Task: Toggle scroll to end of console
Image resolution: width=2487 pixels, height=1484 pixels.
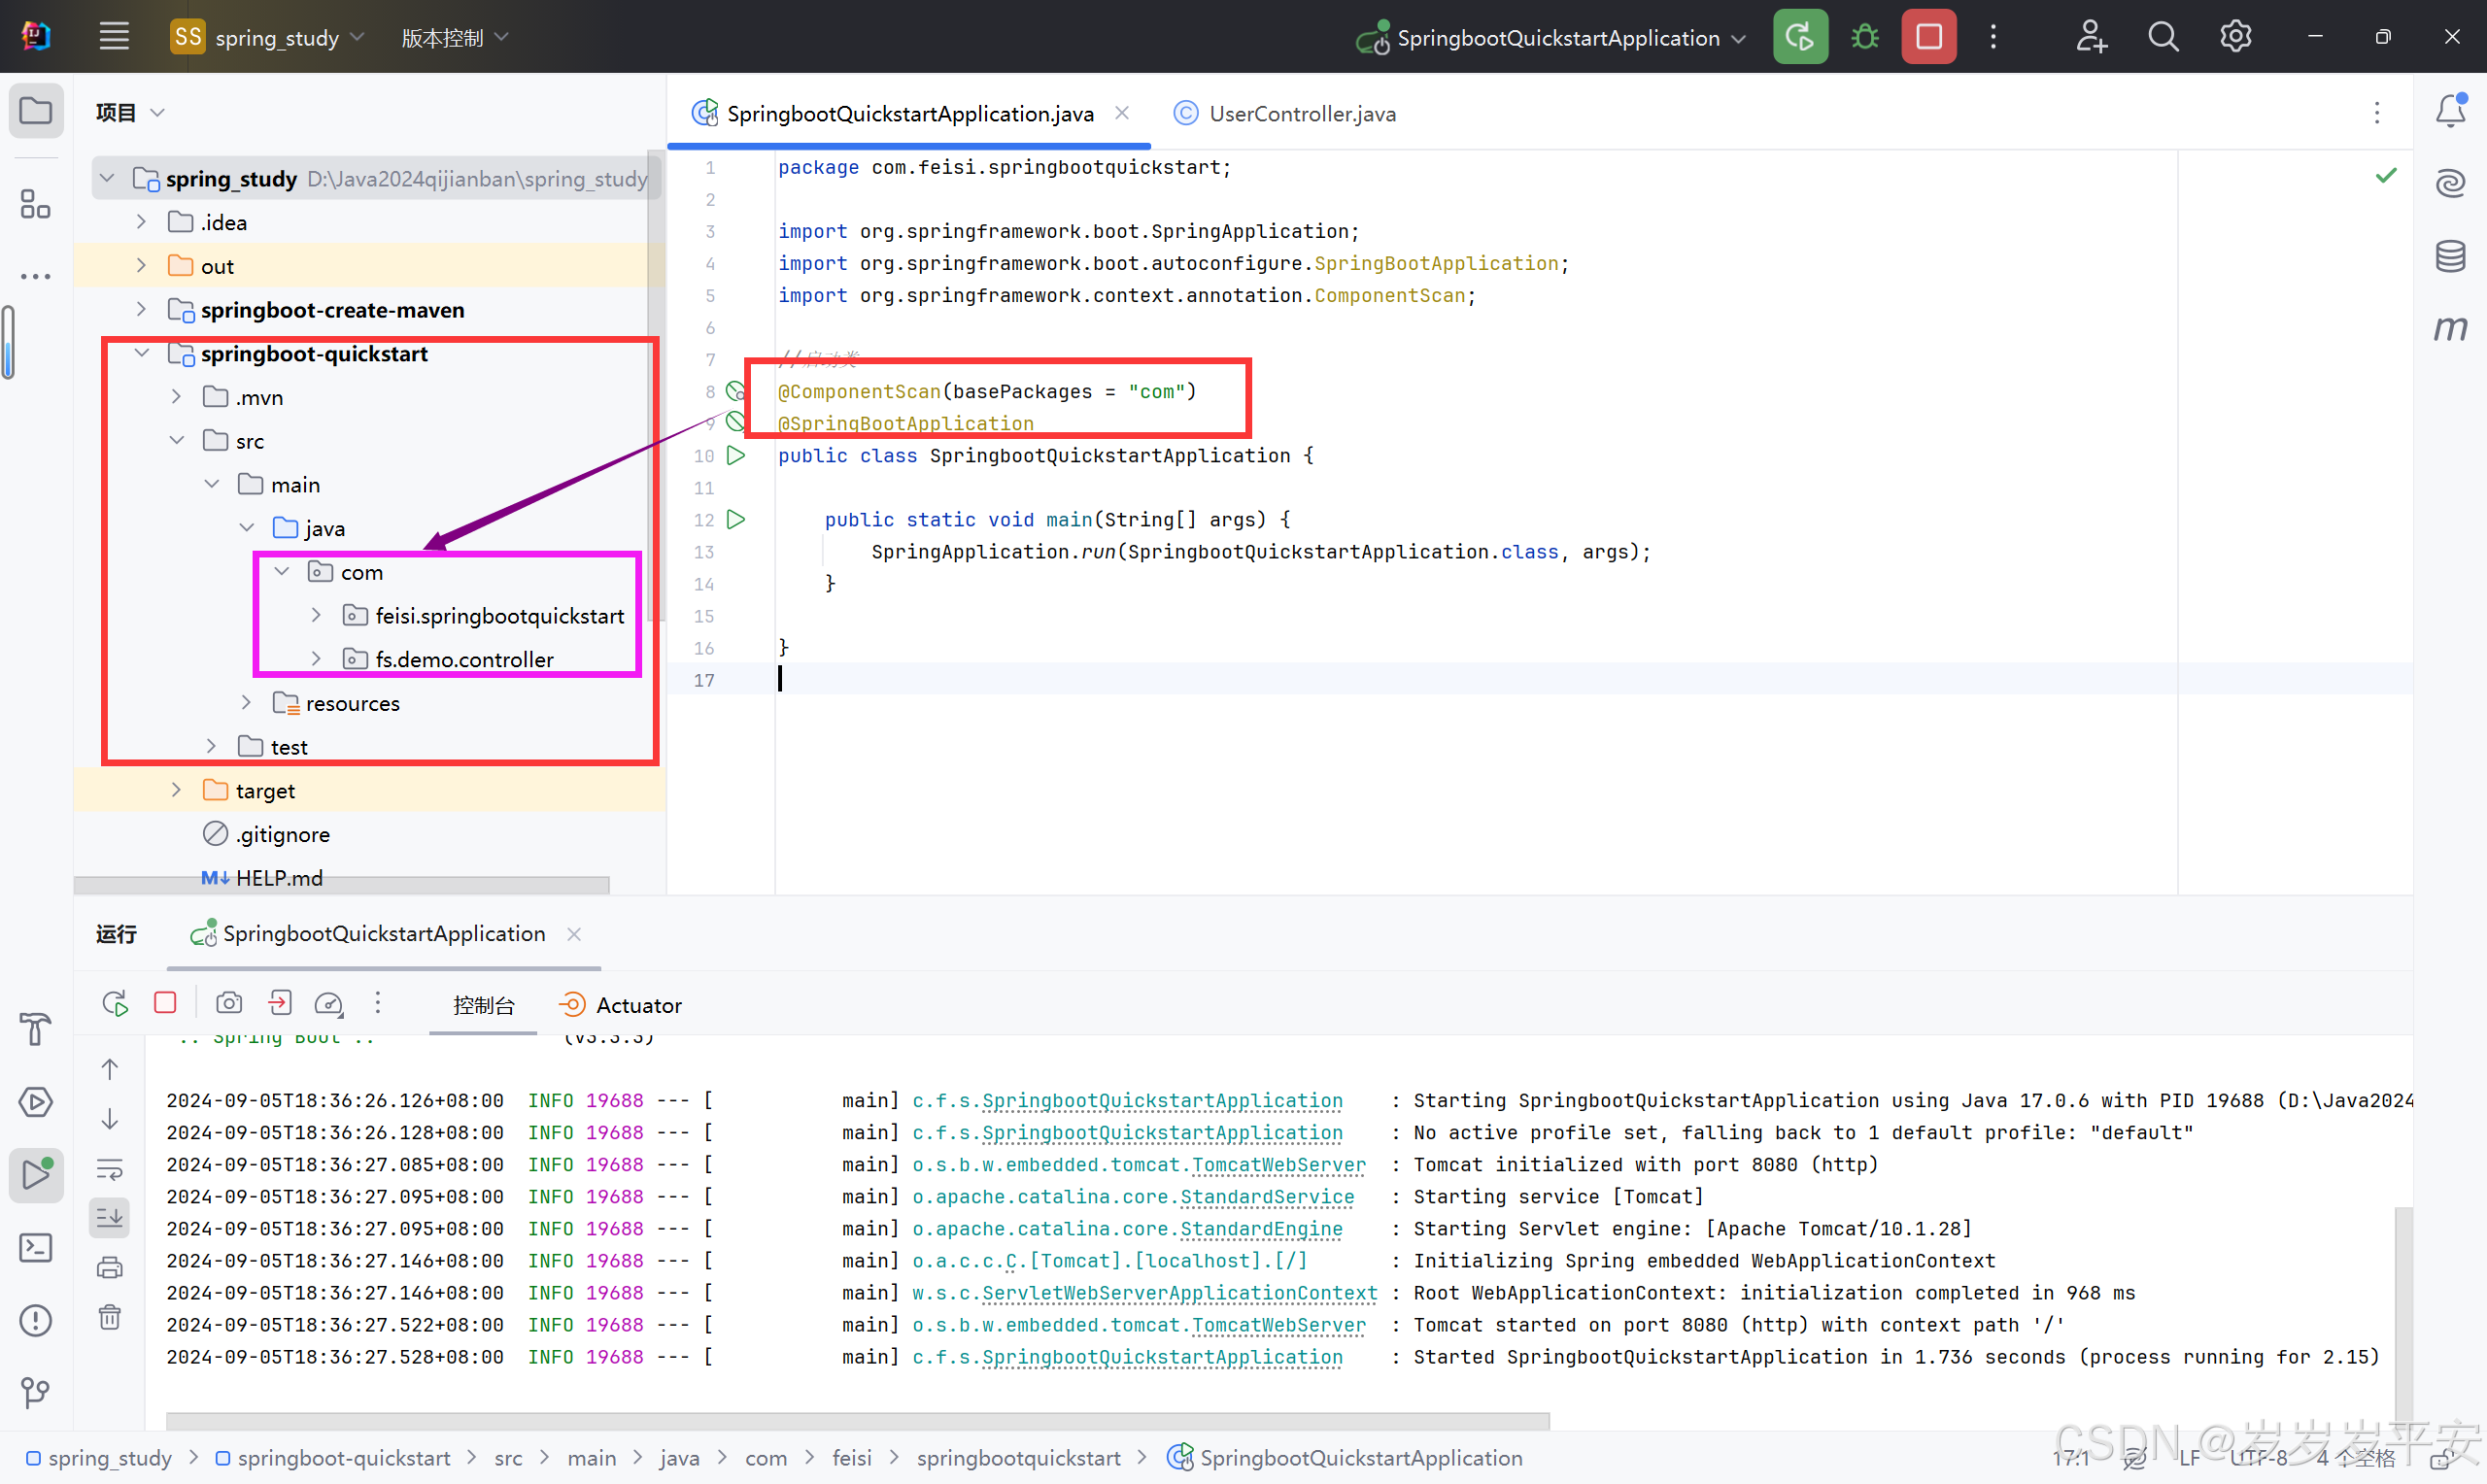Action: click(110, 1217)
